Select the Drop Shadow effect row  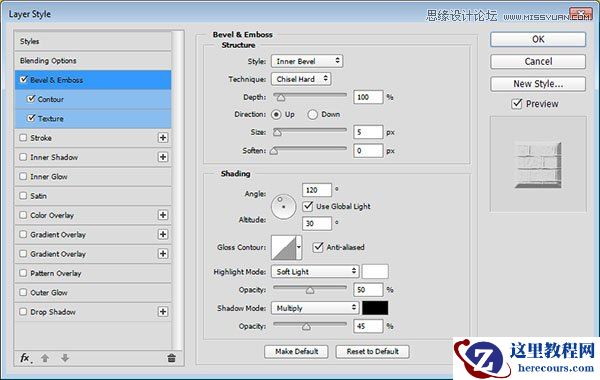pyautogui.click(x=93, y=312)
